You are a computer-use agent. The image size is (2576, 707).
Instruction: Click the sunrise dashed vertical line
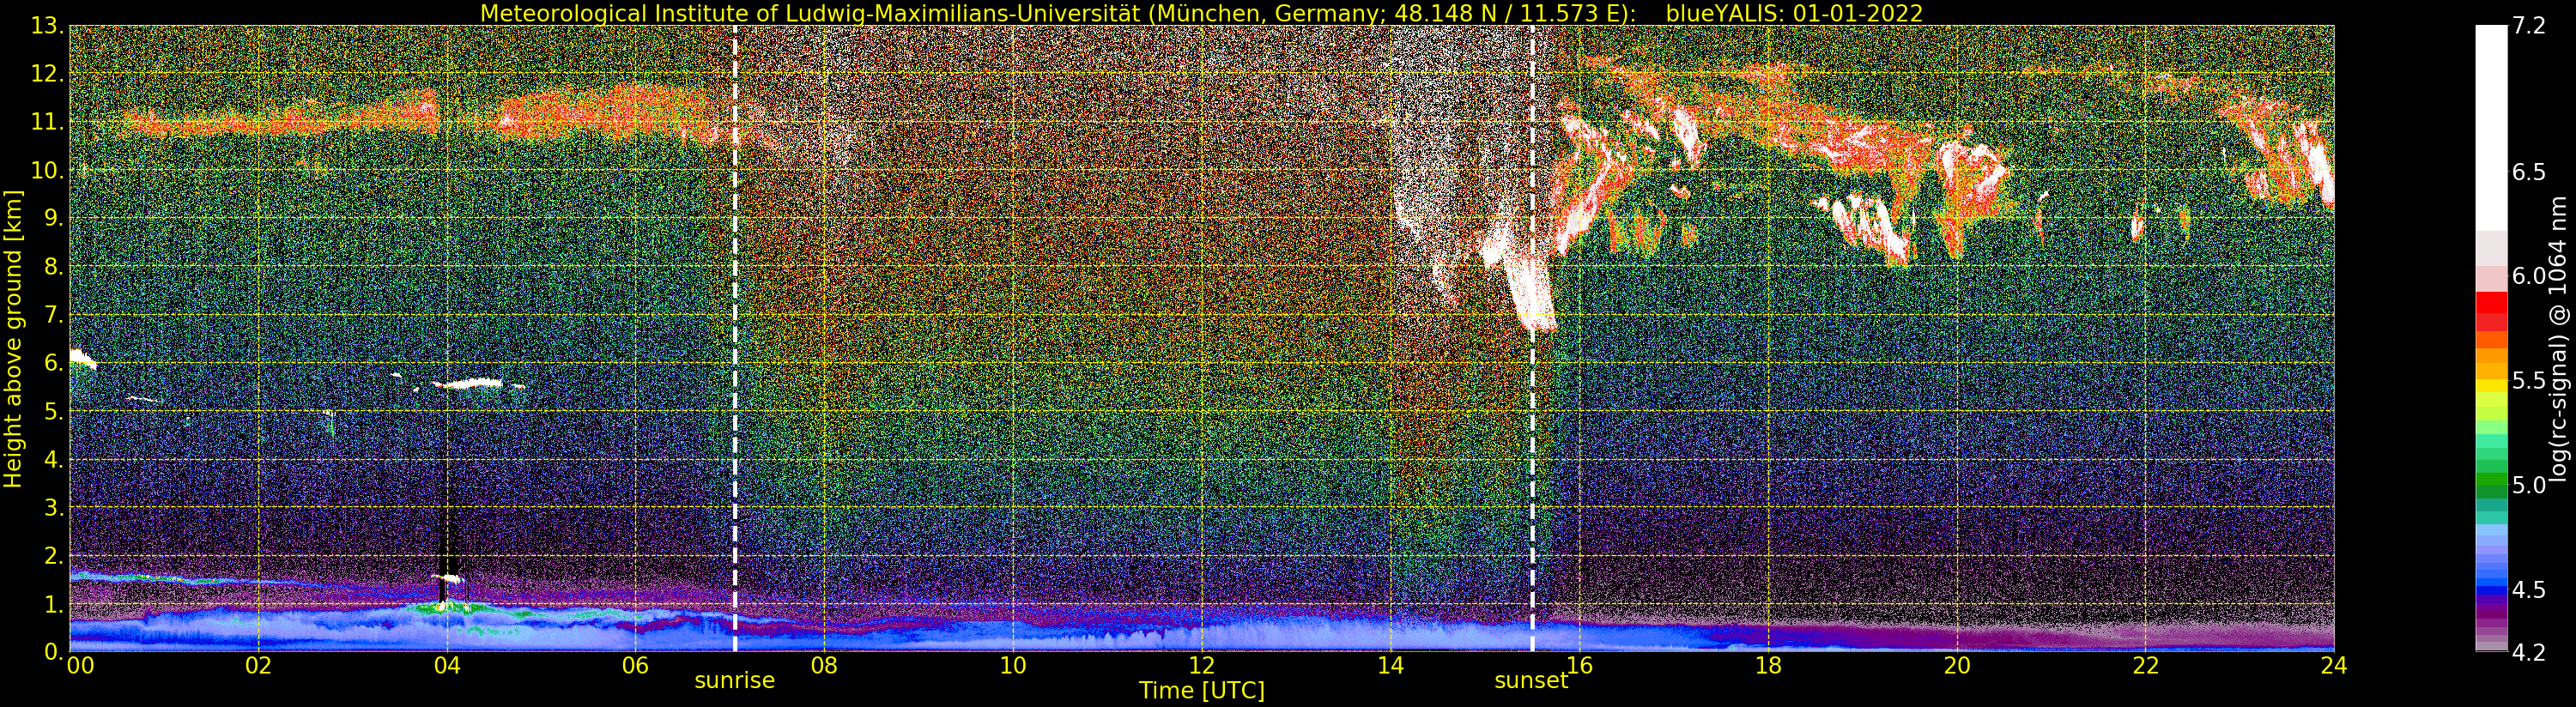point(735,339)
